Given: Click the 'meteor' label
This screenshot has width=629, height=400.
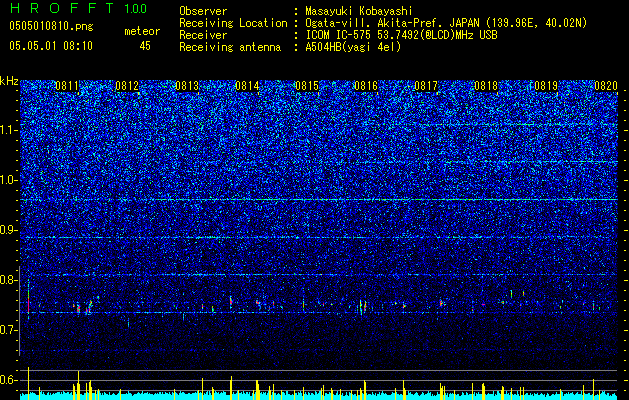Looking at the screenshot, I should [x=142, y=31].
